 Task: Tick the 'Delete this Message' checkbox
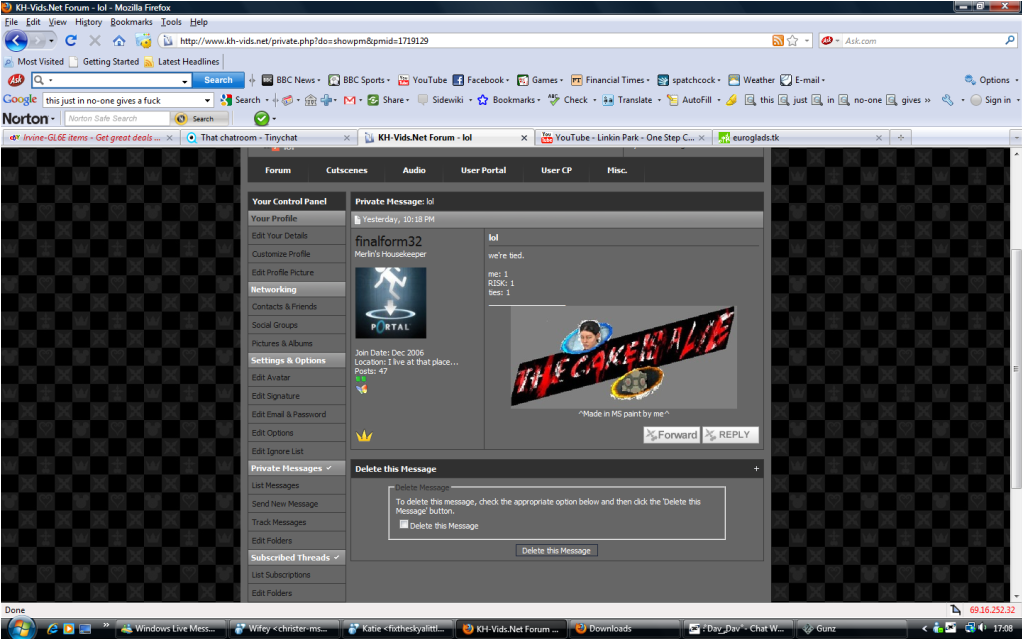404,525
